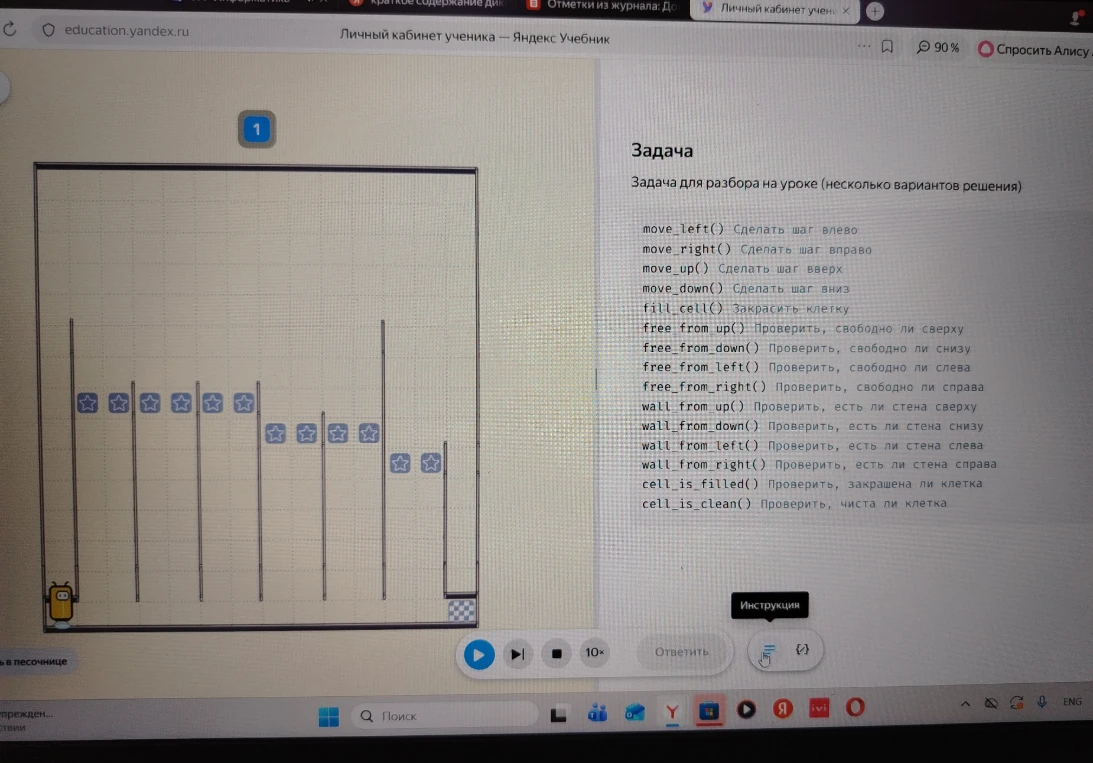The image size is (1093, 763).
Task: Stop program execution with the square icon
Action: tap(556, 654)
